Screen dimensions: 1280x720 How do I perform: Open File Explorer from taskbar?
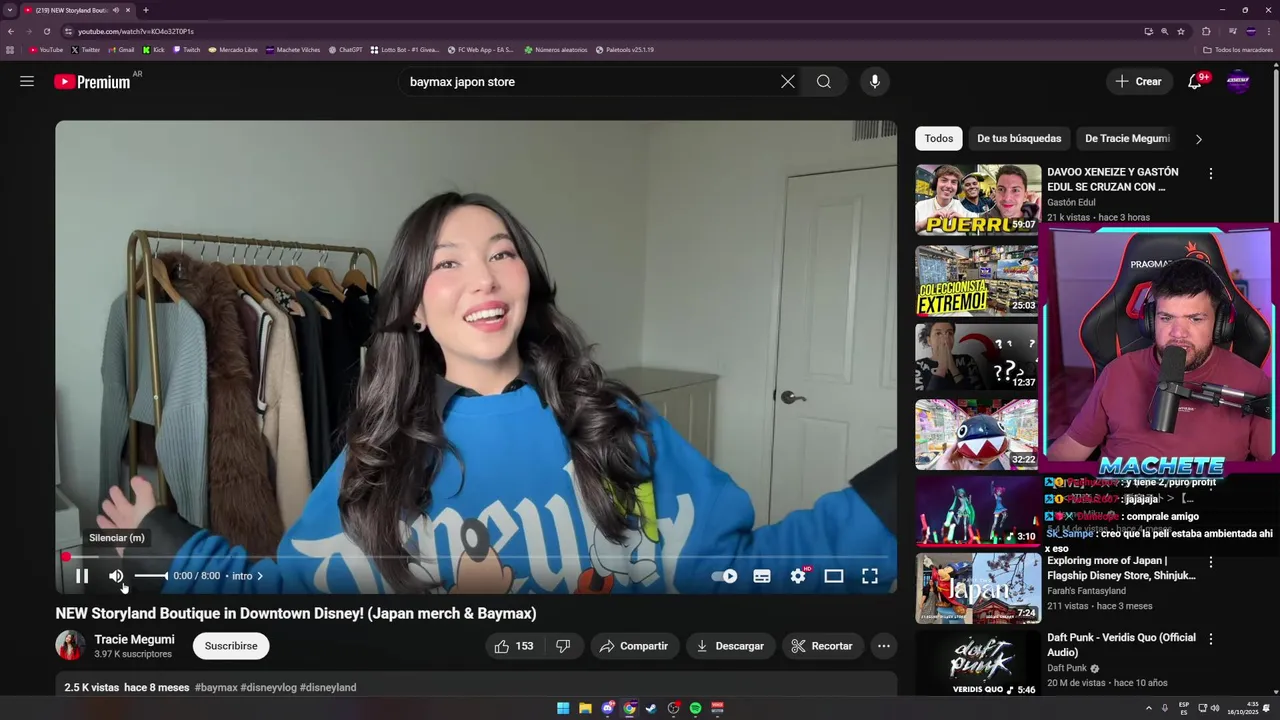click(x=585, y=708)
